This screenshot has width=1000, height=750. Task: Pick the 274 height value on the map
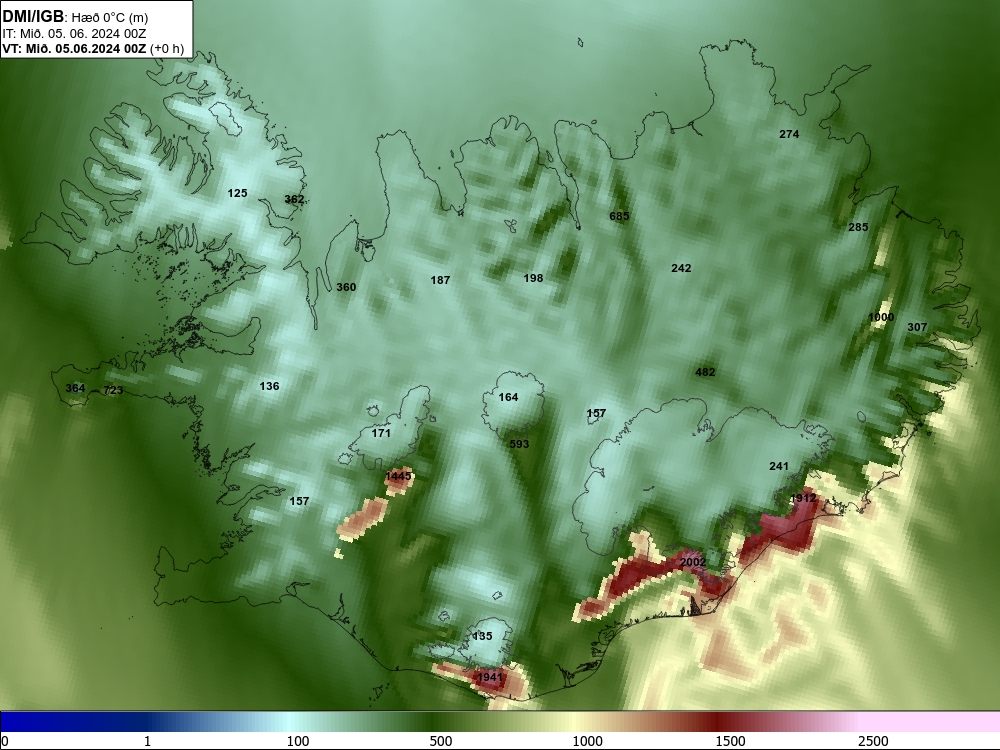[789, 134]
